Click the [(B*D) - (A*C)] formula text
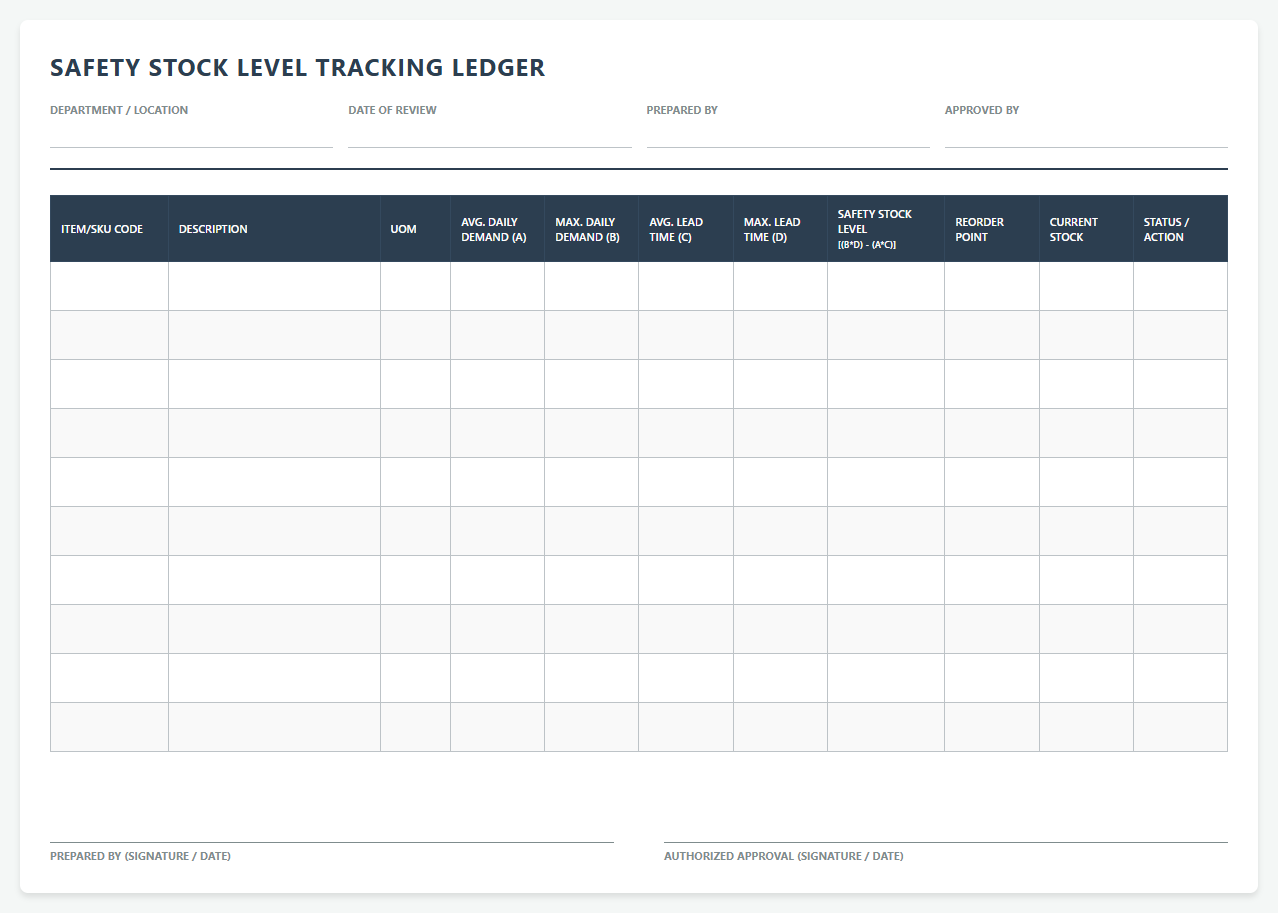The image size is (1278, 913). (867, 245)
